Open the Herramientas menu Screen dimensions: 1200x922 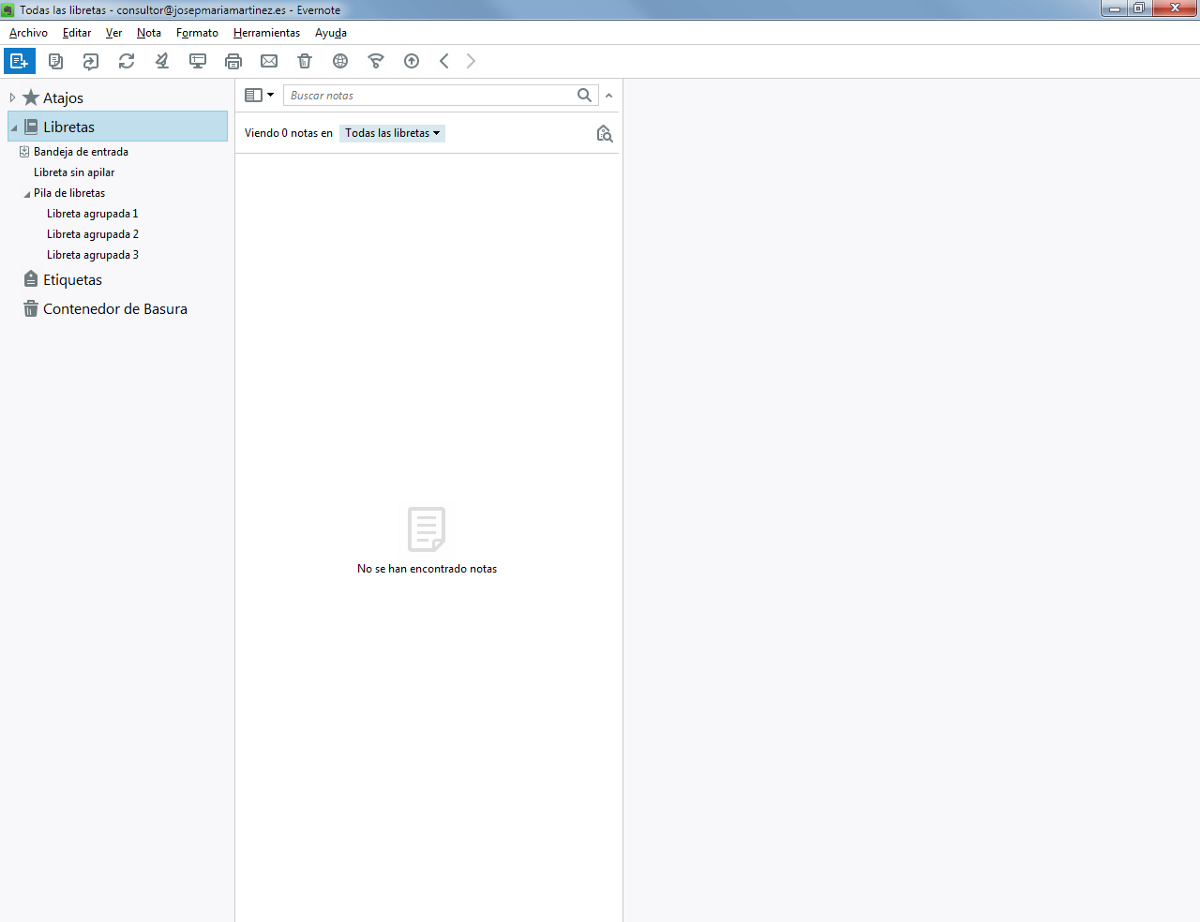click(266, 33)
